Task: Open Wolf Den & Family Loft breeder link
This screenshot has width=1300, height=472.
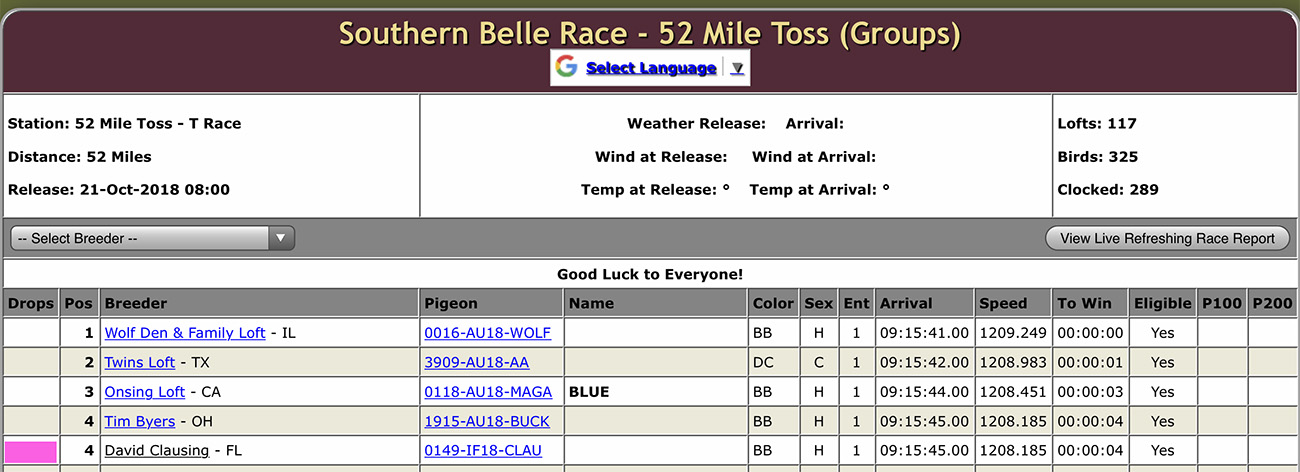Action: [x=185, y=333]
